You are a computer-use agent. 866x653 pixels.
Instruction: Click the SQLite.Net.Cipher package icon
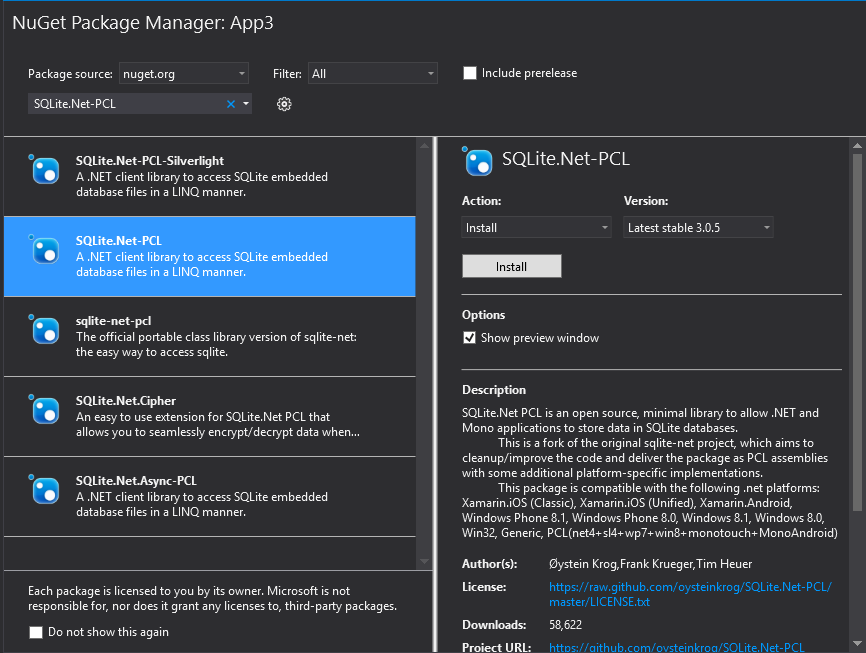pos(46,412)
